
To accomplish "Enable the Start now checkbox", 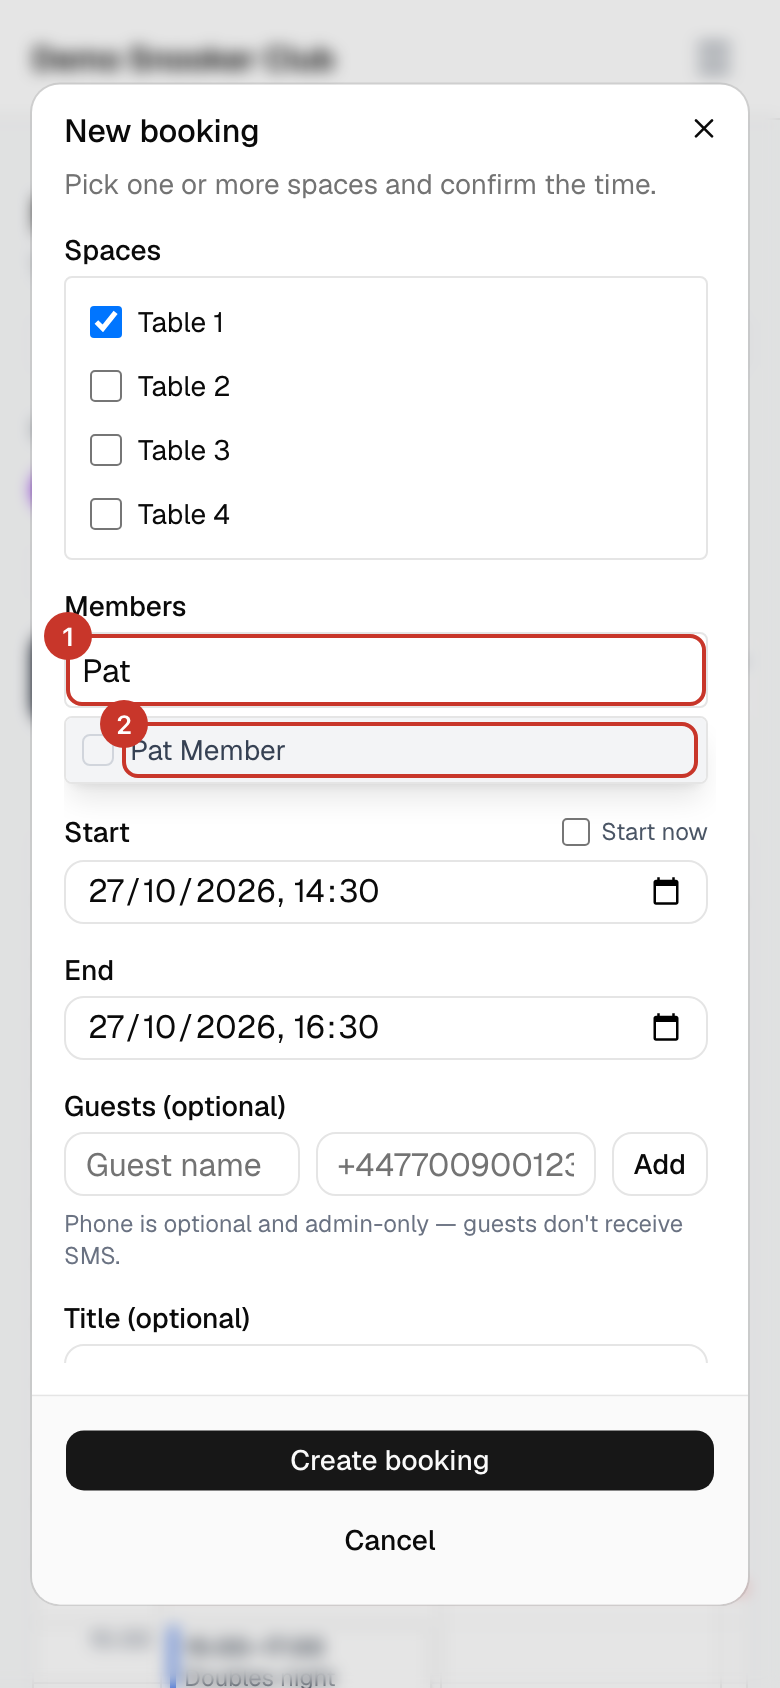I will click(576, 832).
